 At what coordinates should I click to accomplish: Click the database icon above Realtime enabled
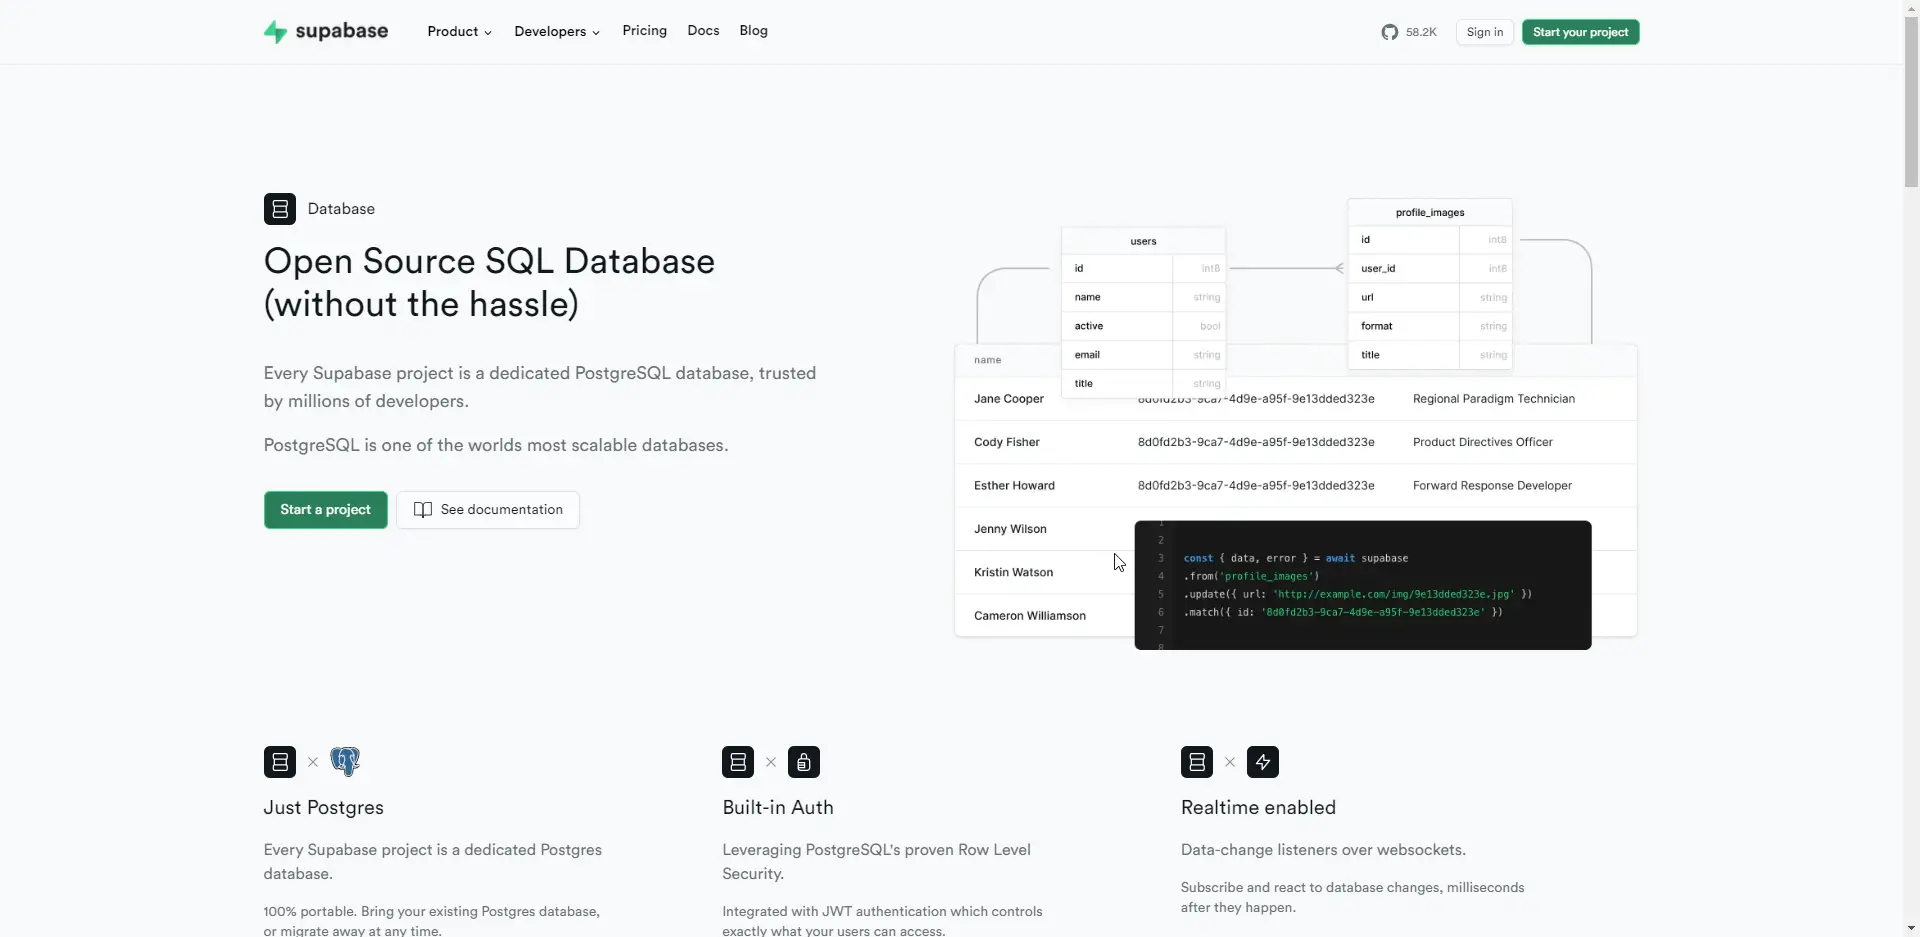coord(1197,762)
